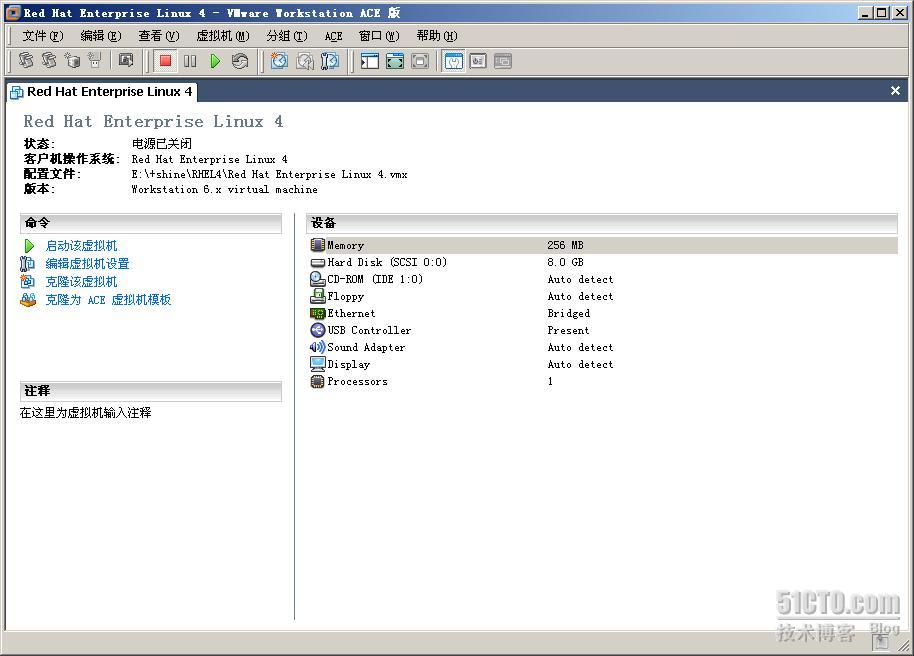
Task: Click the Quick Switch mode toolbar icon
Action: [420, 61]
